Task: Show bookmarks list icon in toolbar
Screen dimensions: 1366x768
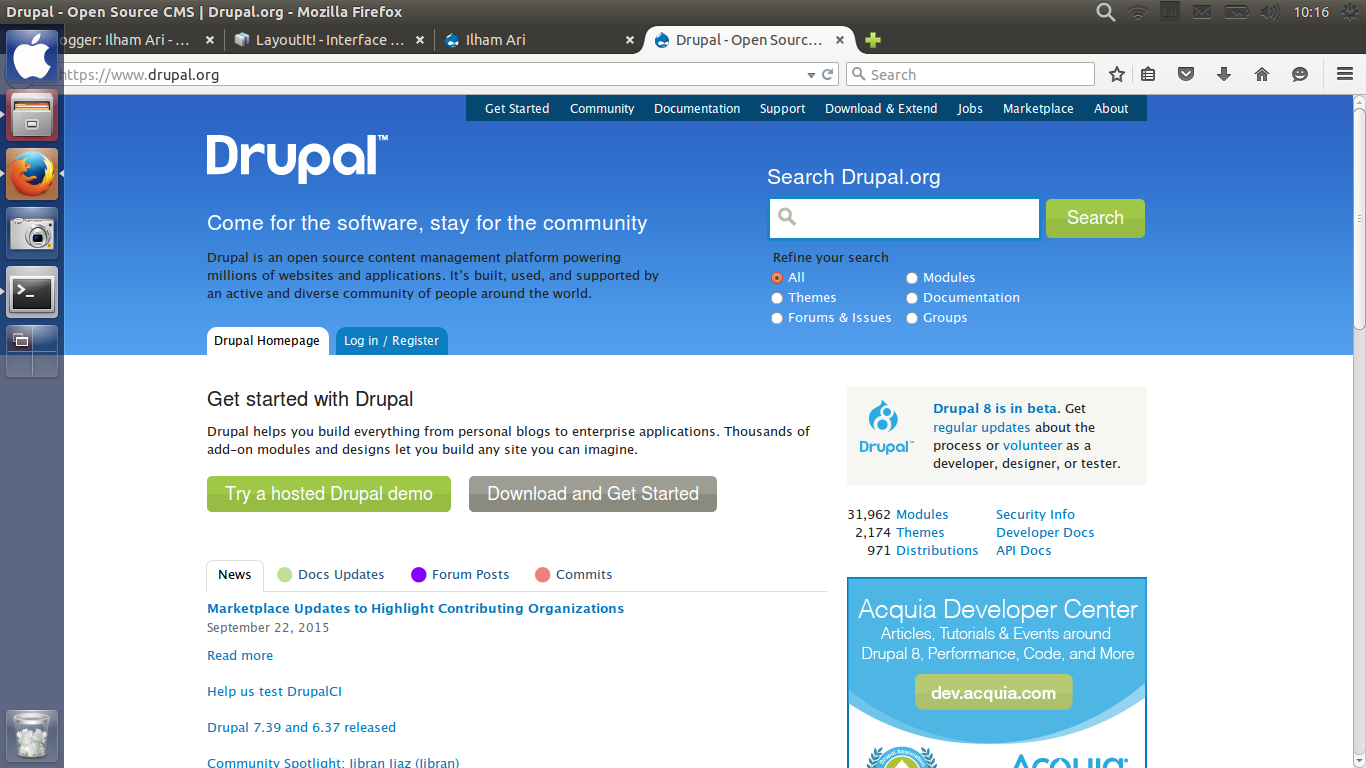Action: click(1148, 74)
